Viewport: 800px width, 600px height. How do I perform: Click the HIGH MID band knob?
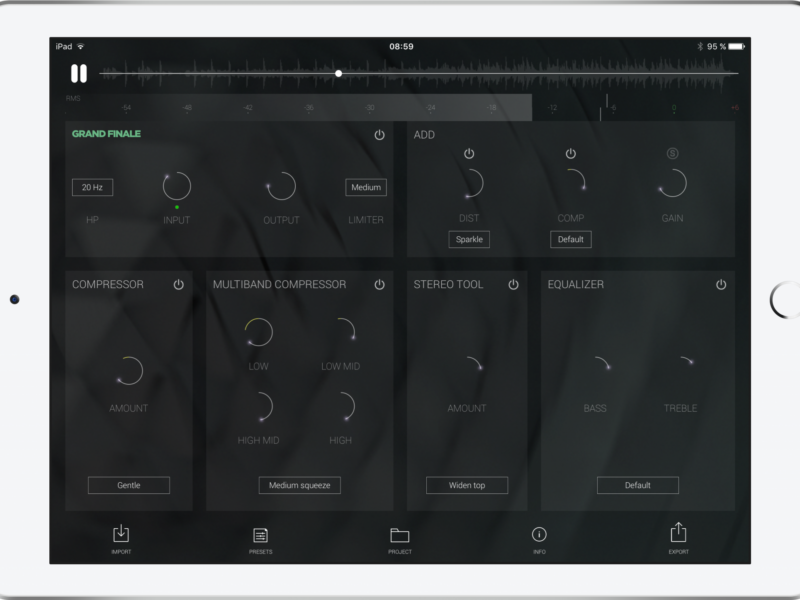click(x=259, y=407)
